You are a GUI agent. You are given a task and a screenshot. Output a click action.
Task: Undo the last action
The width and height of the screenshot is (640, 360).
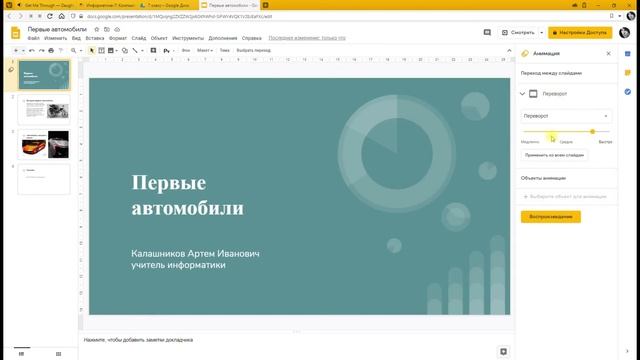pos(32,50)
